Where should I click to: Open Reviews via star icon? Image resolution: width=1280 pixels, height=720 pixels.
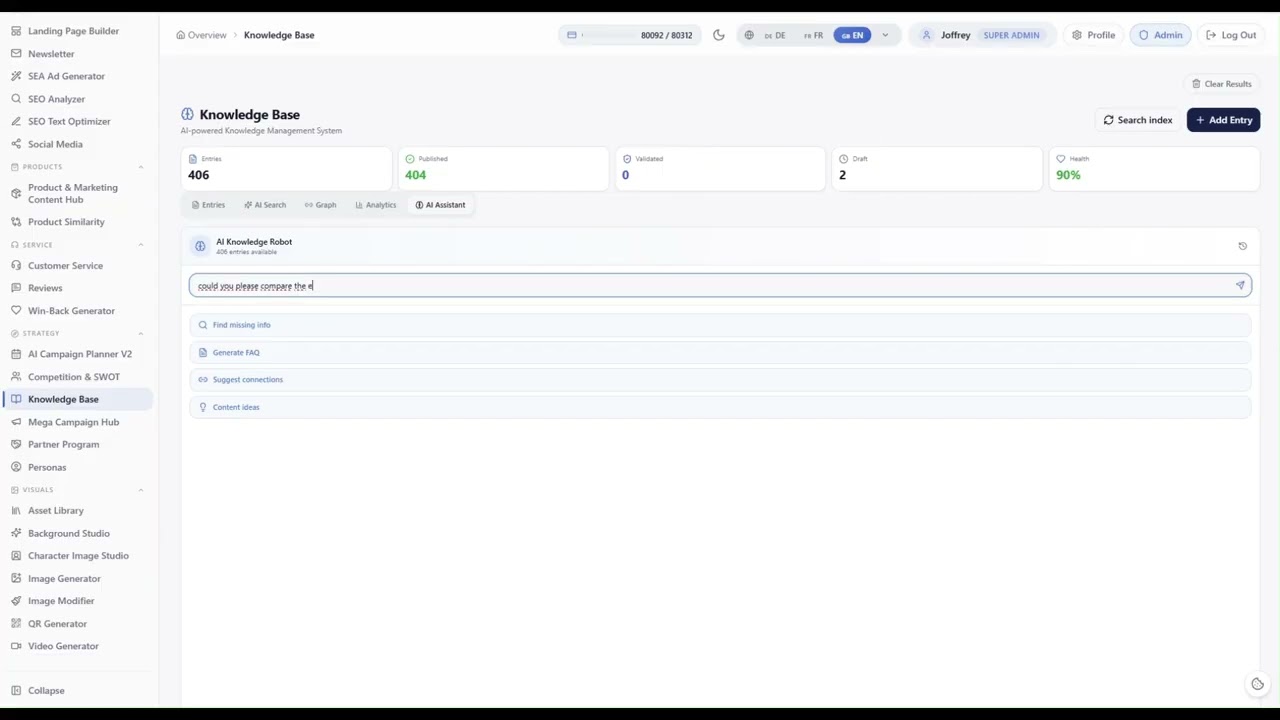(16, 288)
